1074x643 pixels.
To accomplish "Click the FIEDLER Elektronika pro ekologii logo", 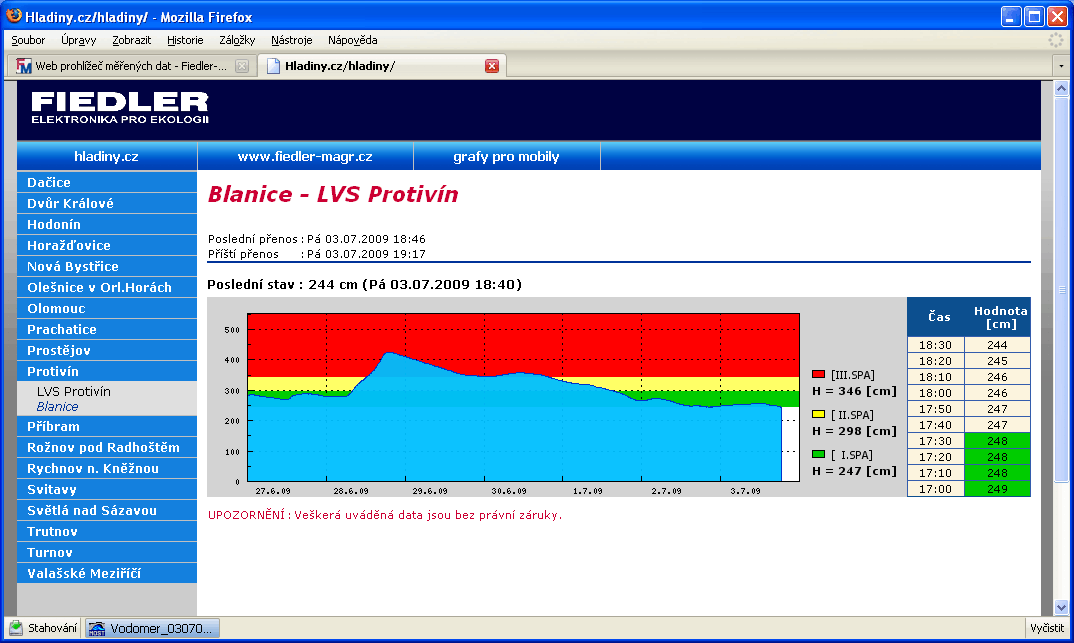I will click(x=120, y=108).
